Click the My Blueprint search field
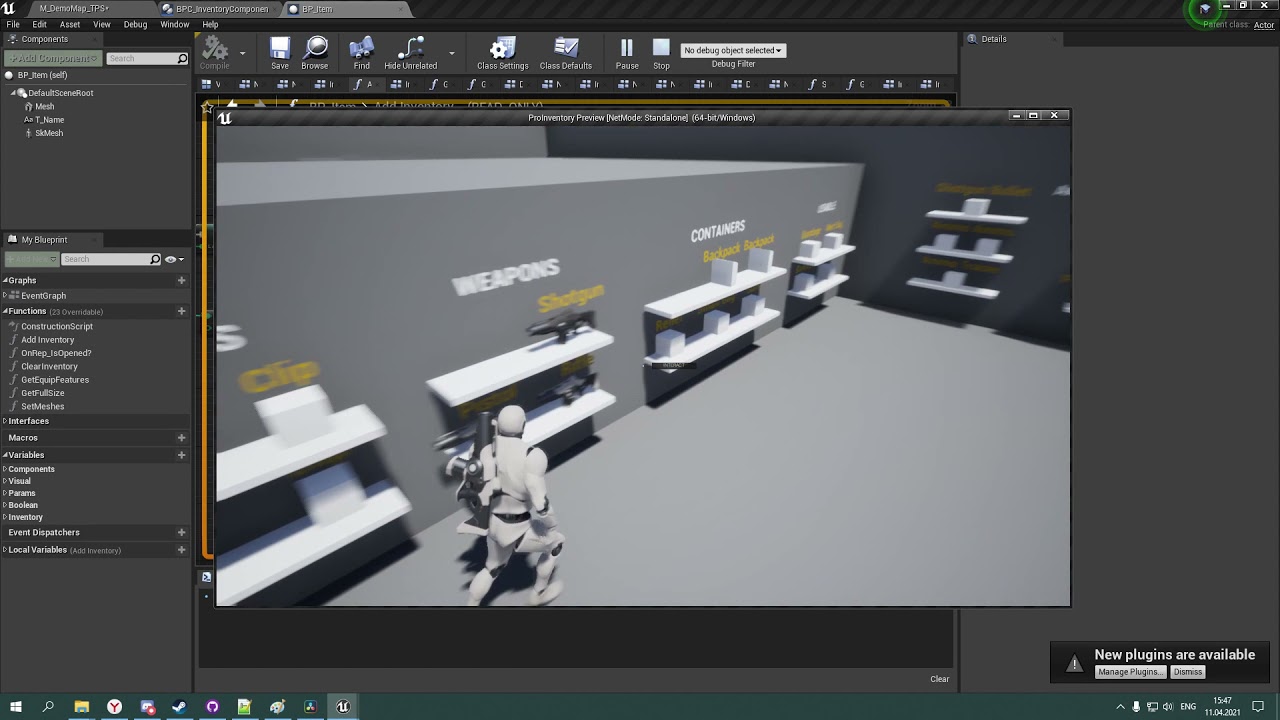Image resolution: width=1280 pixels, height=720 pixels. 111,259
